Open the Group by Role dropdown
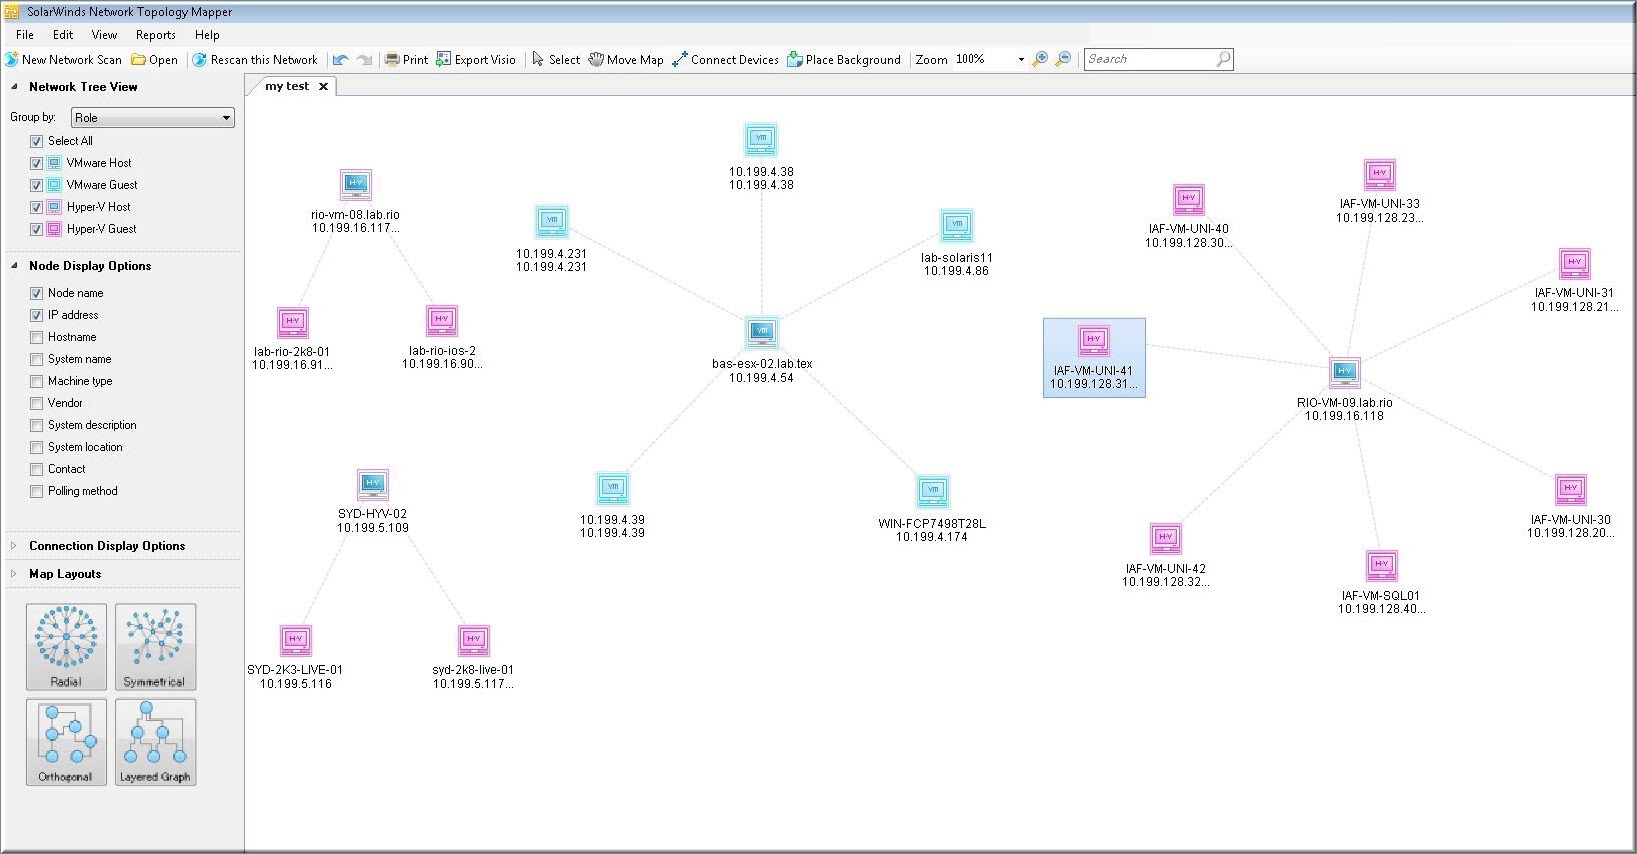The width and height of the screenshot is (1637, 854). (x=153, y=117)
